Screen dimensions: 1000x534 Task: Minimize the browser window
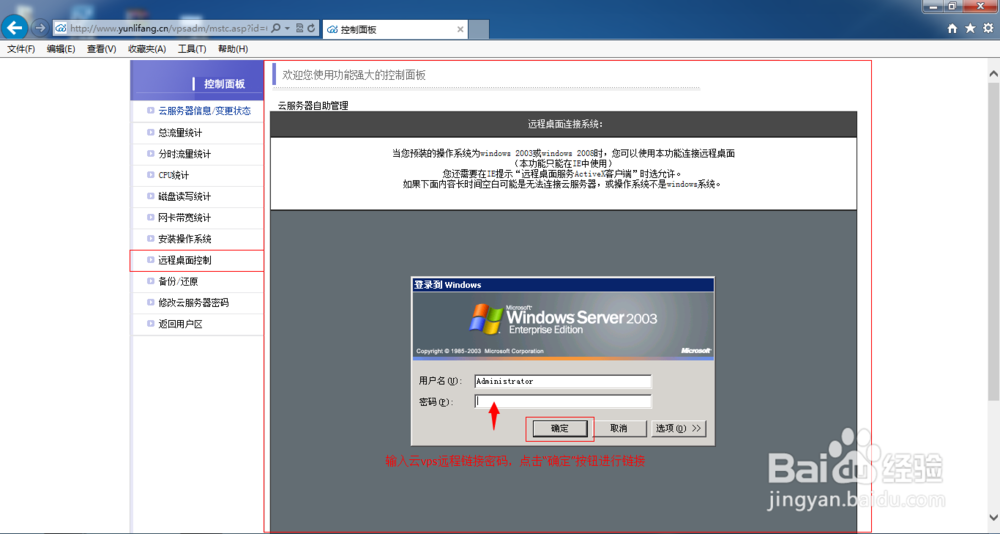point(934,6)
